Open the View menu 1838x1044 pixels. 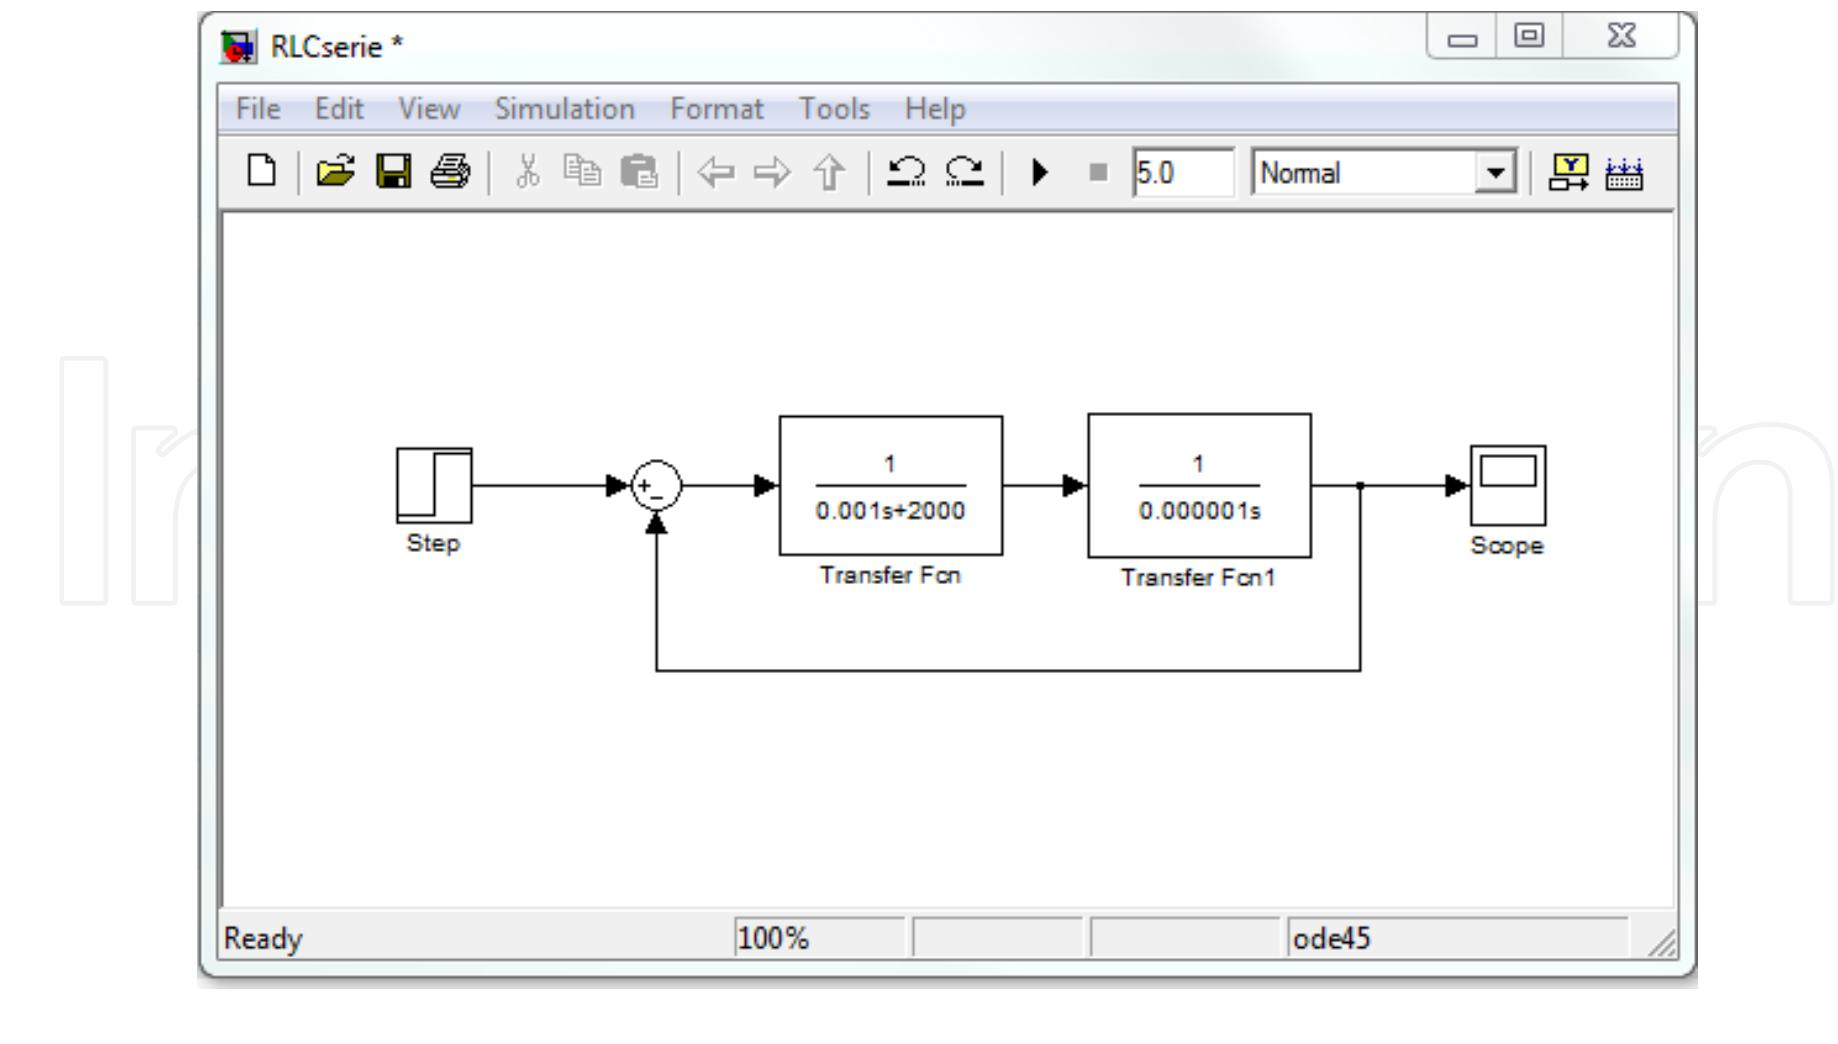[x=429, y=108]
